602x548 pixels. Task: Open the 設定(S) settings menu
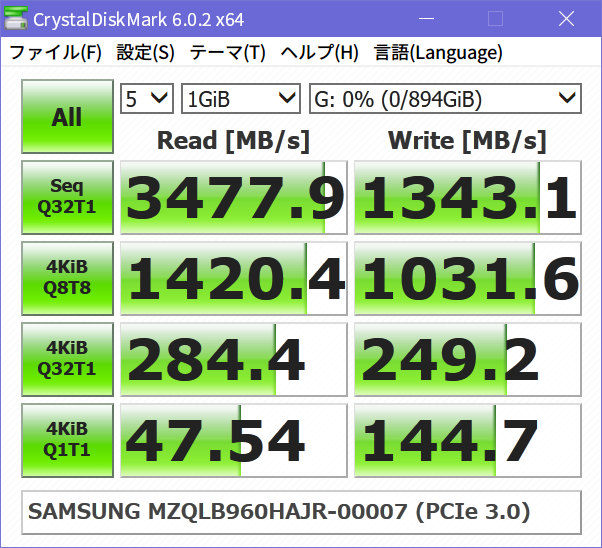tap(145, 53)
